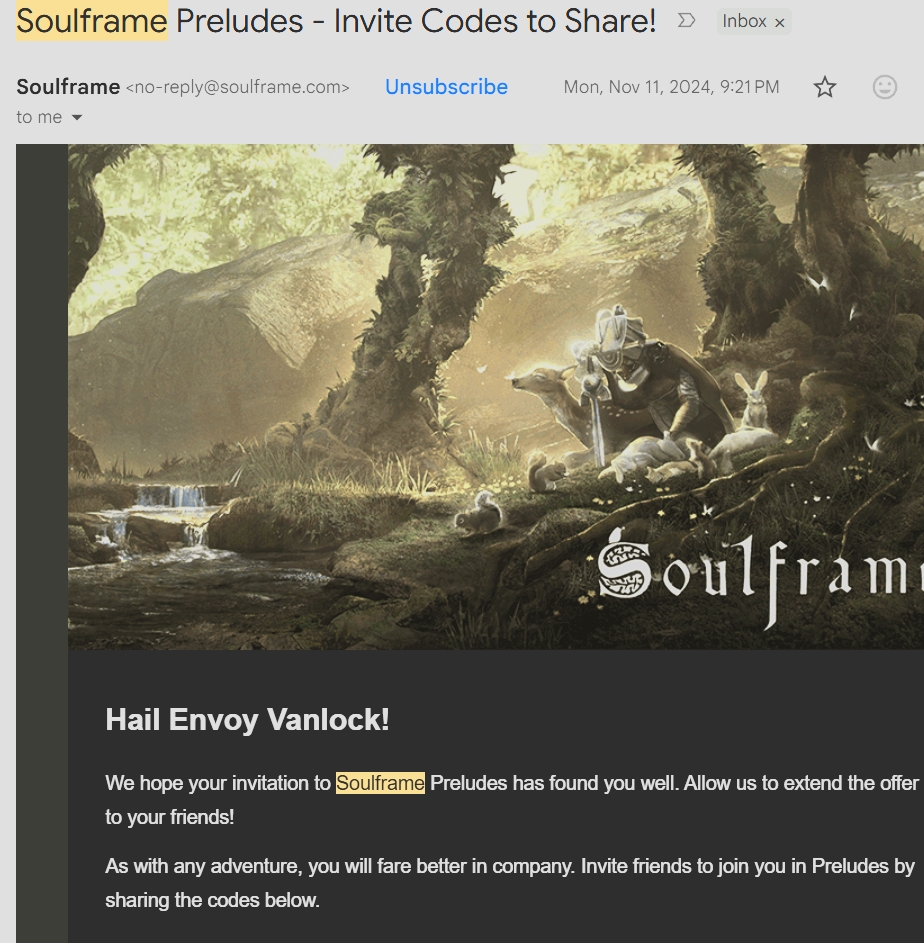Click the white rabbit in the banner image
Image resolution: width=924 pixels, height=943 pixels.
[x=752, y=397]
